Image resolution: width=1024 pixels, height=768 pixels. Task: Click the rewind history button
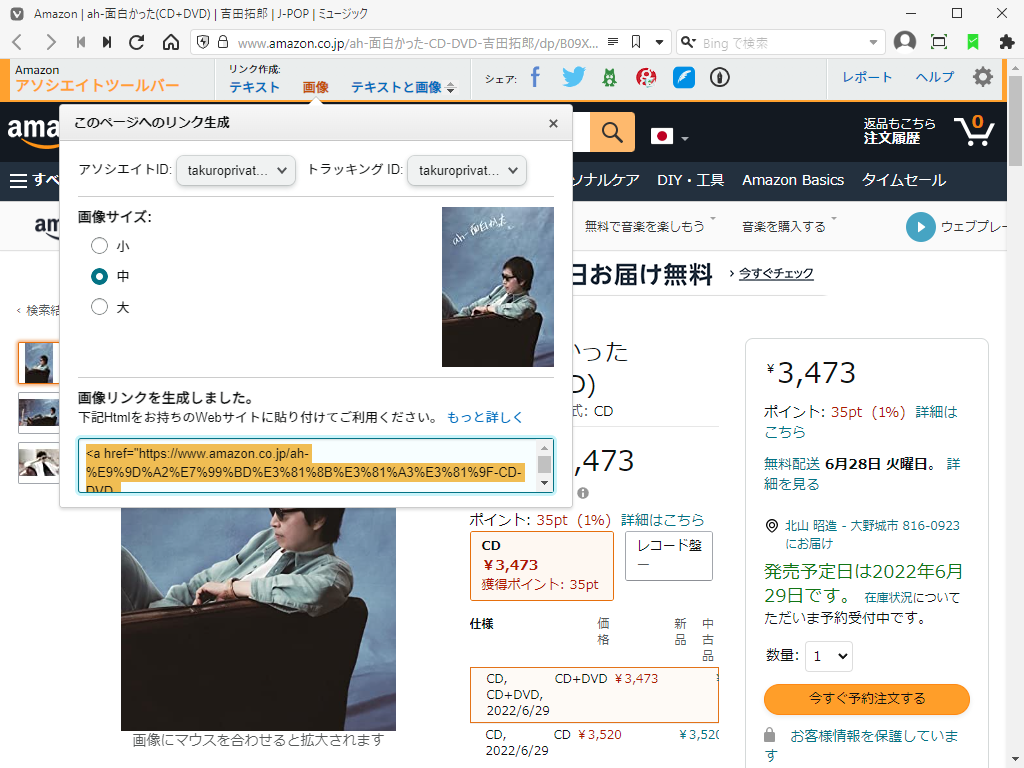[80, 42]
